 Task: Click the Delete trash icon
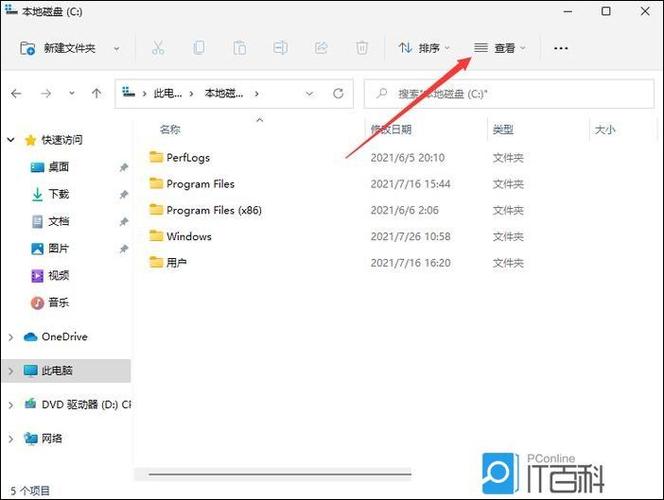coord(362,48)
